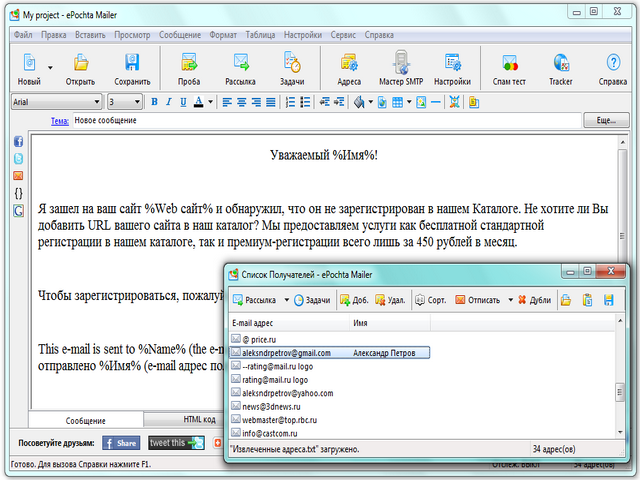The width and height of the screenshot is (640, 480).
Task: Expand Отписать dropdown arrow in recipients window
Action: [510, 300]
